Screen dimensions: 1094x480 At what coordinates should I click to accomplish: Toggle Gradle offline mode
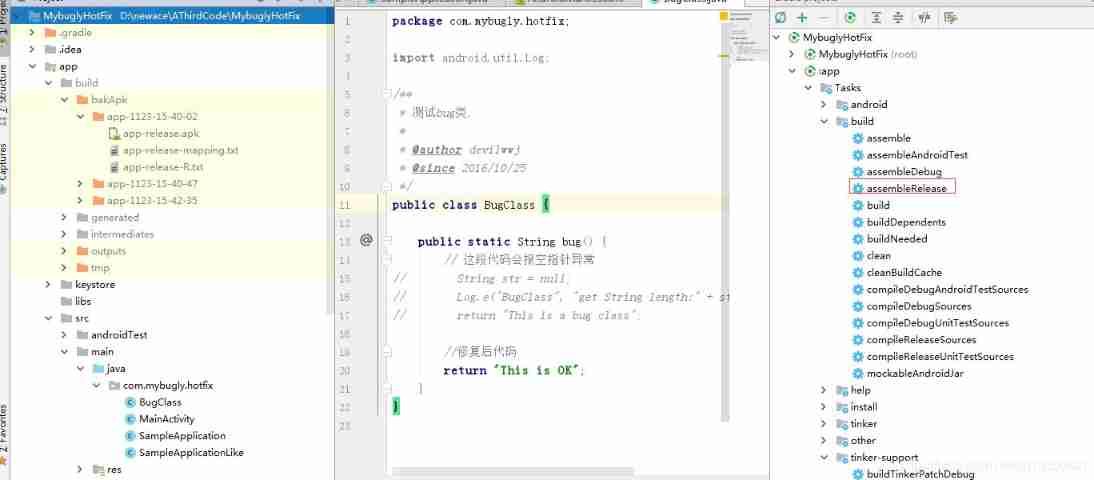925,18
